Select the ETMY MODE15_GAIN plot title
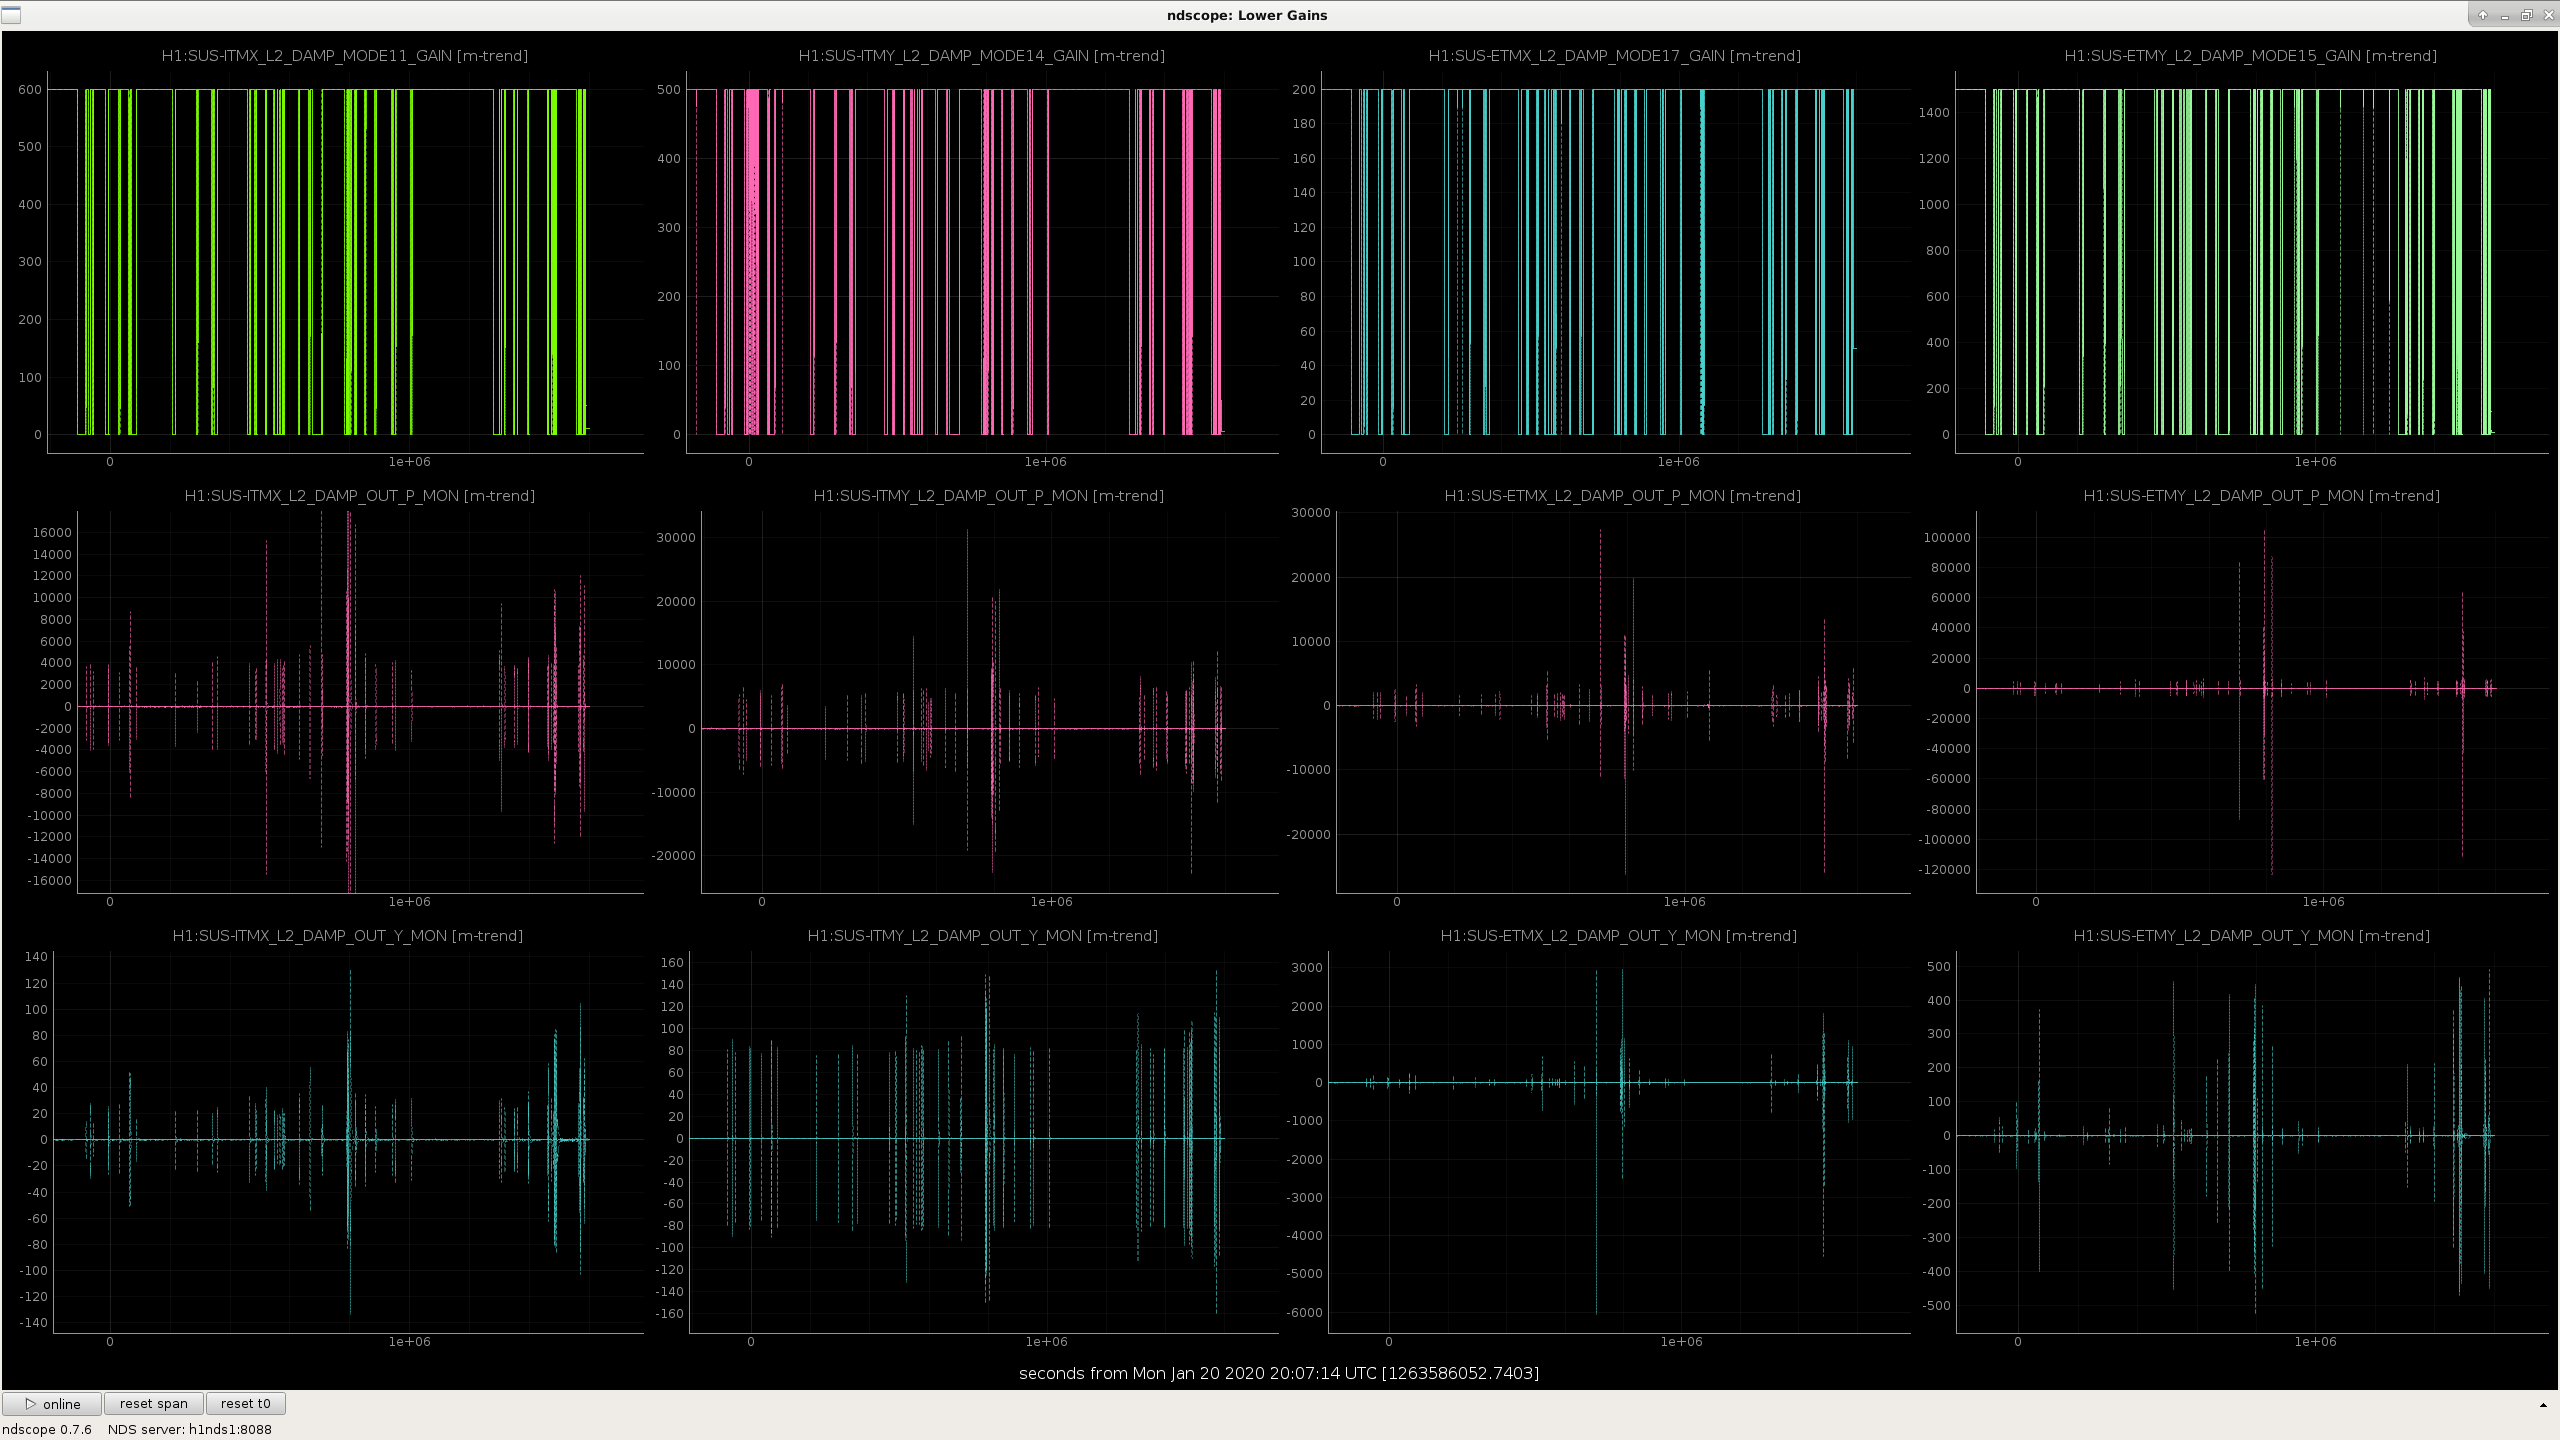Viewport: 2560px width, 1440px height. pos(2251,56)
